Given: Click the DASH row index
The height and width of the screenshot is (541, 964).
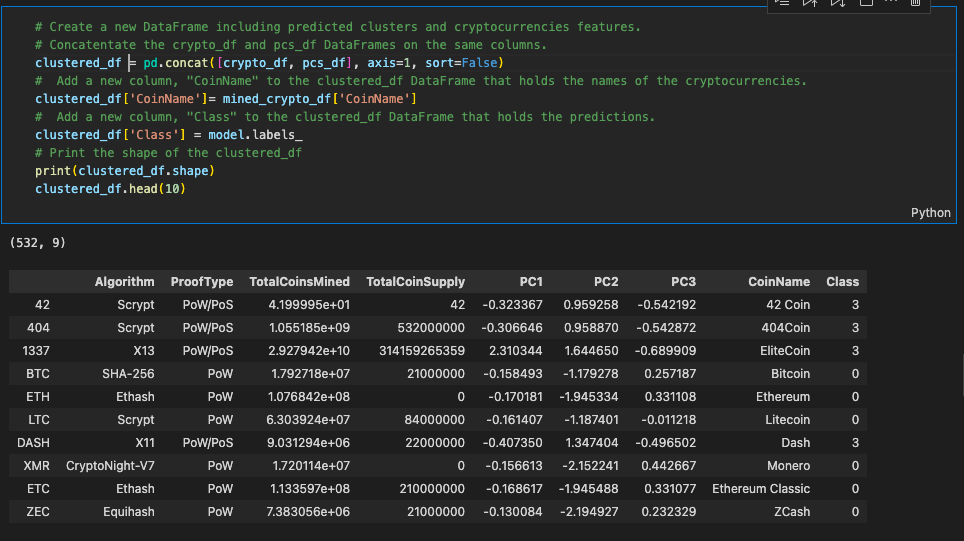Looking at the screenshot, I should pyautogui.click(x=33, y=443).
